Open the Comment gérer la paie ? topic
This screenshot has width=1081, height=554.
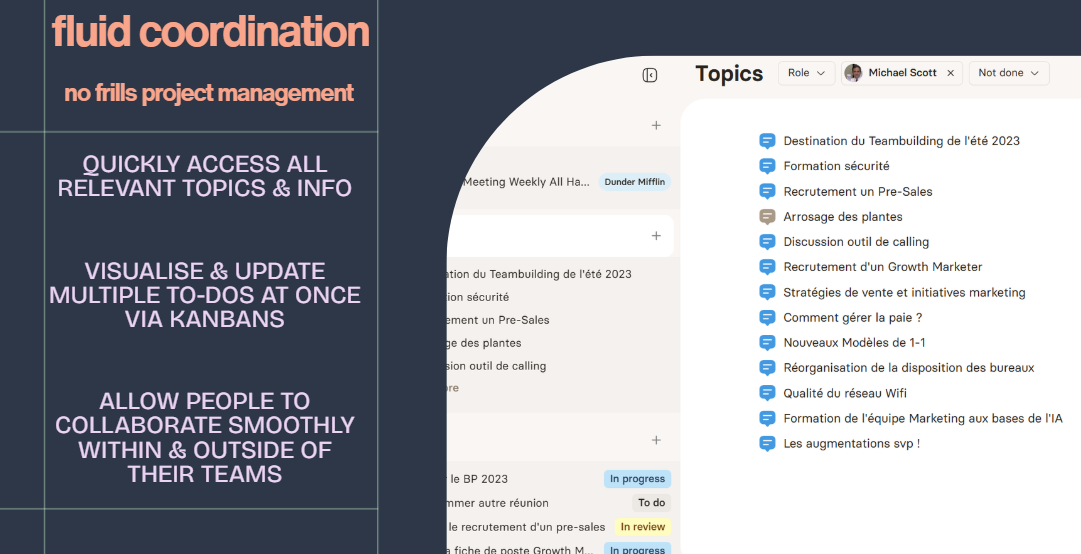click(x=852, y=317)
